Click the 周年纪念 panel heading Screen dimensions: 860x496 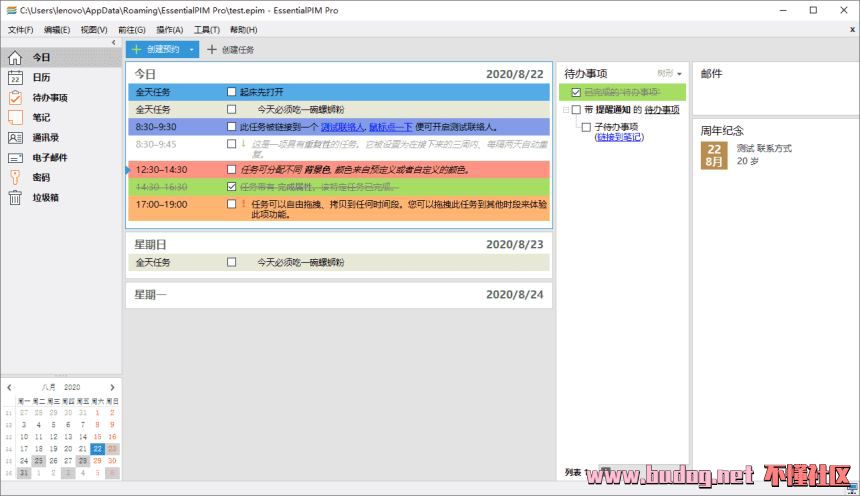point(722,131)
